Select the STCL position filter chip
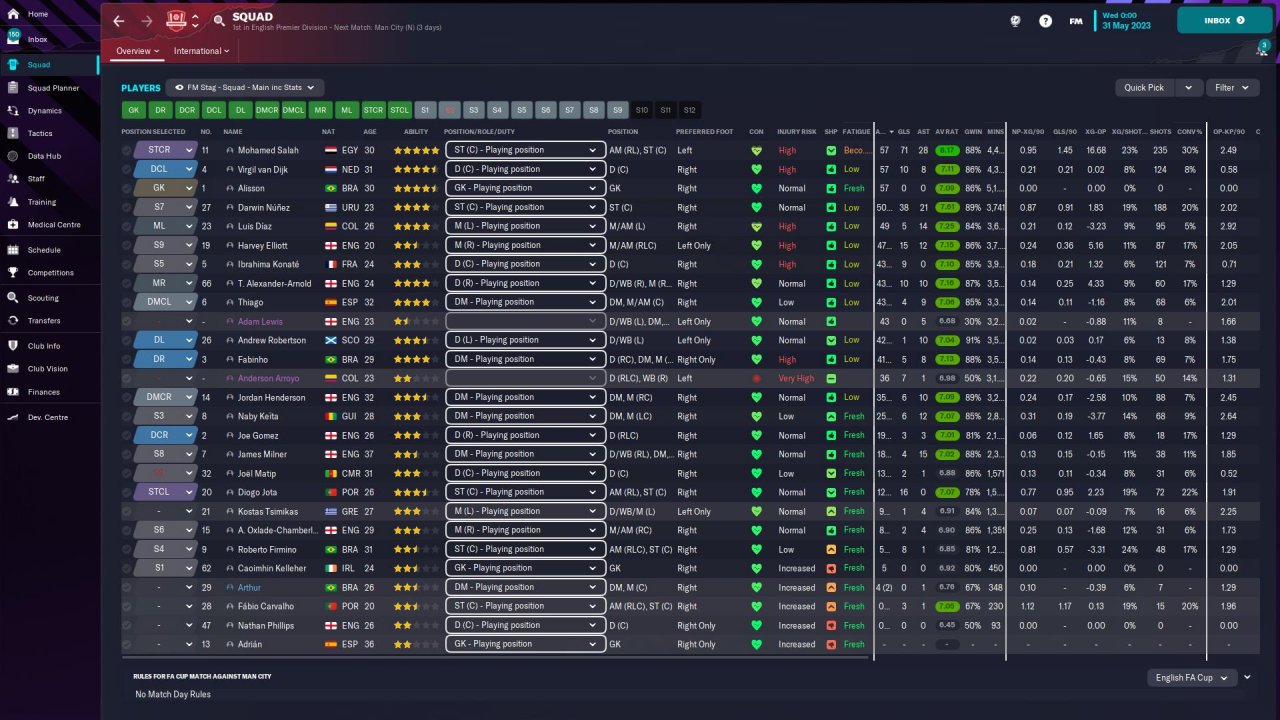The image size is (1280, 720). pyautogui.click(x=399, y=110)
